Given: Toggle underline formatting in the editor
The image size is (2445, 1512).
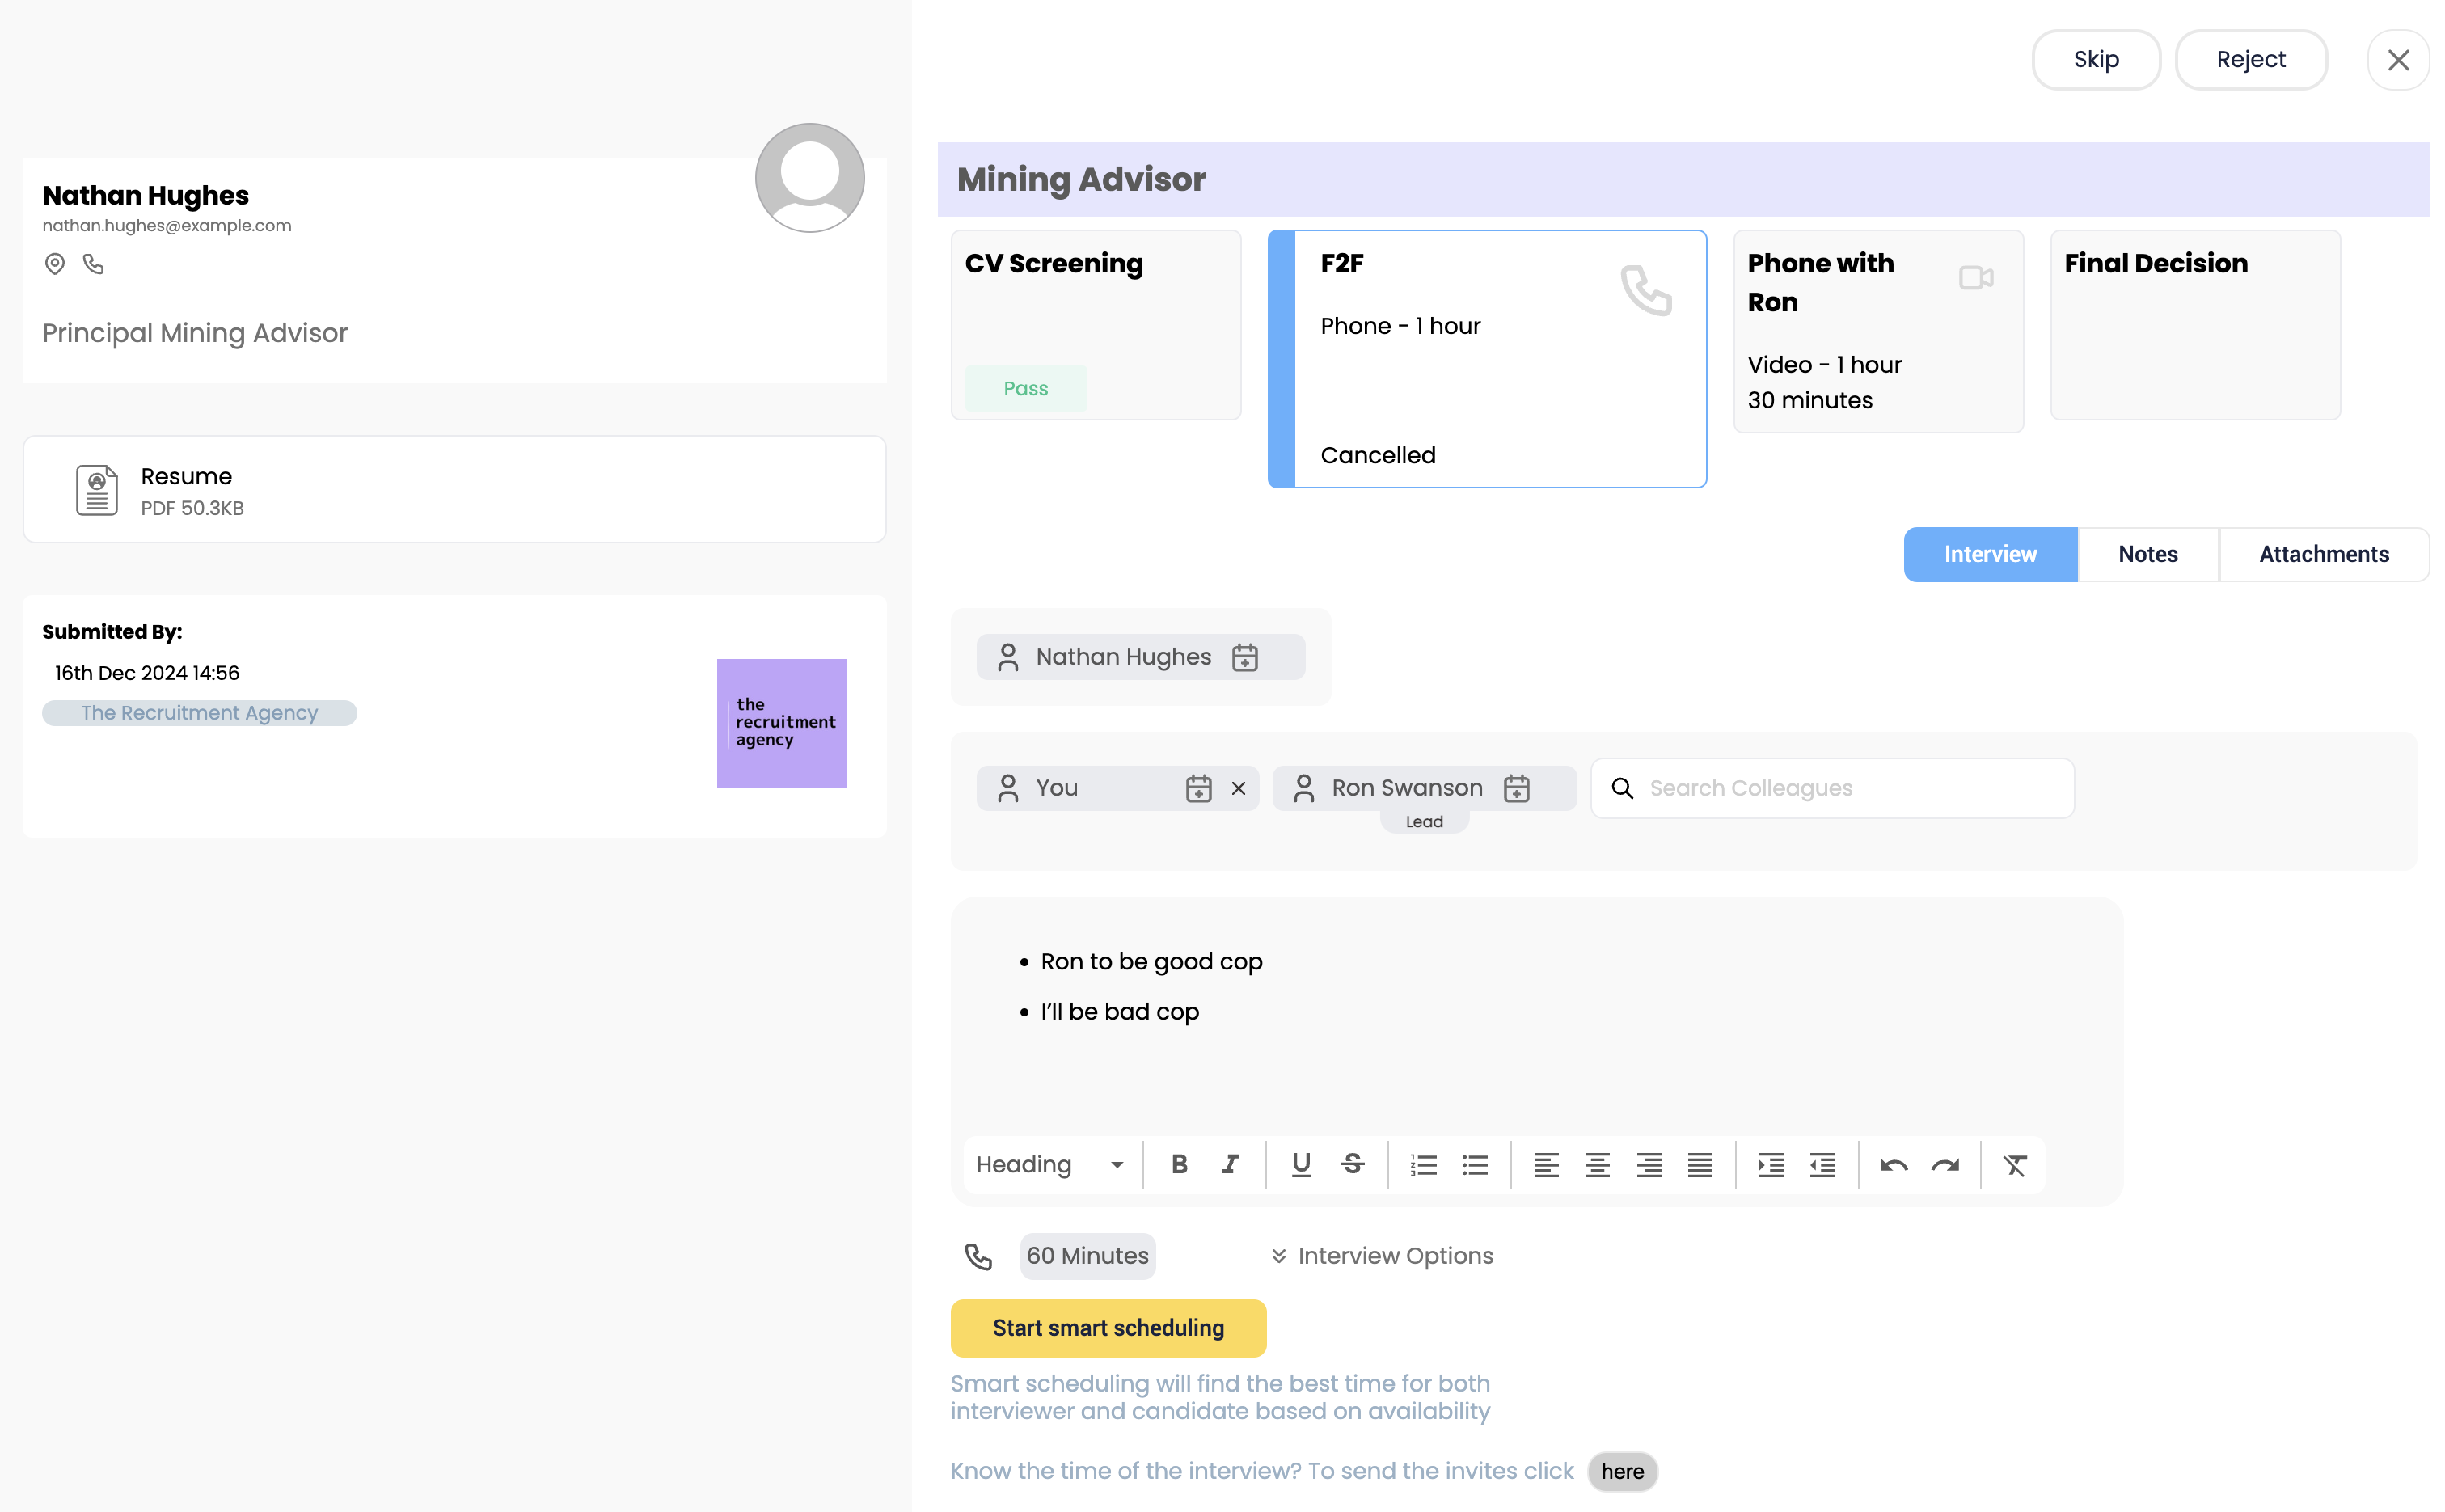Looking at the screenshot, I should (x=1301, y=1164).
